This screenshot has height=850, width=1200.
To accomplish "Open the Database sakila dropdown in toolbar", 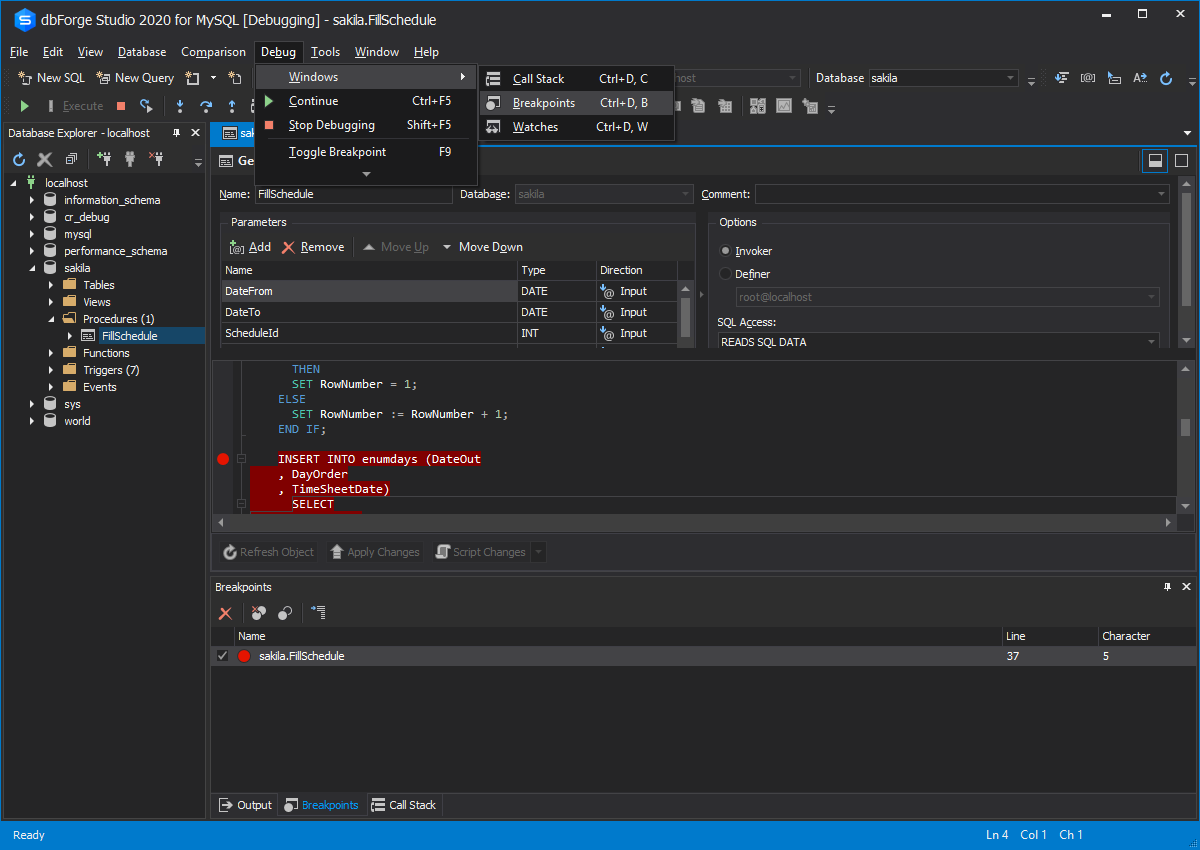I will coord(1010,78).
